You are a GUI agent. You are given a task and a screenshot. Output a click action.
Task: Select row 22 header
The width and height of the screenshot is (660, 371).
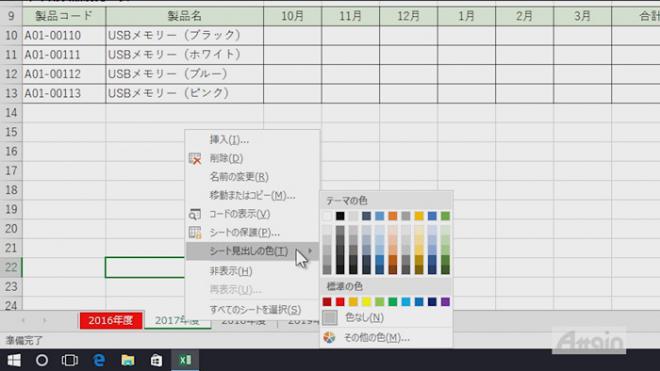[11, 267]
